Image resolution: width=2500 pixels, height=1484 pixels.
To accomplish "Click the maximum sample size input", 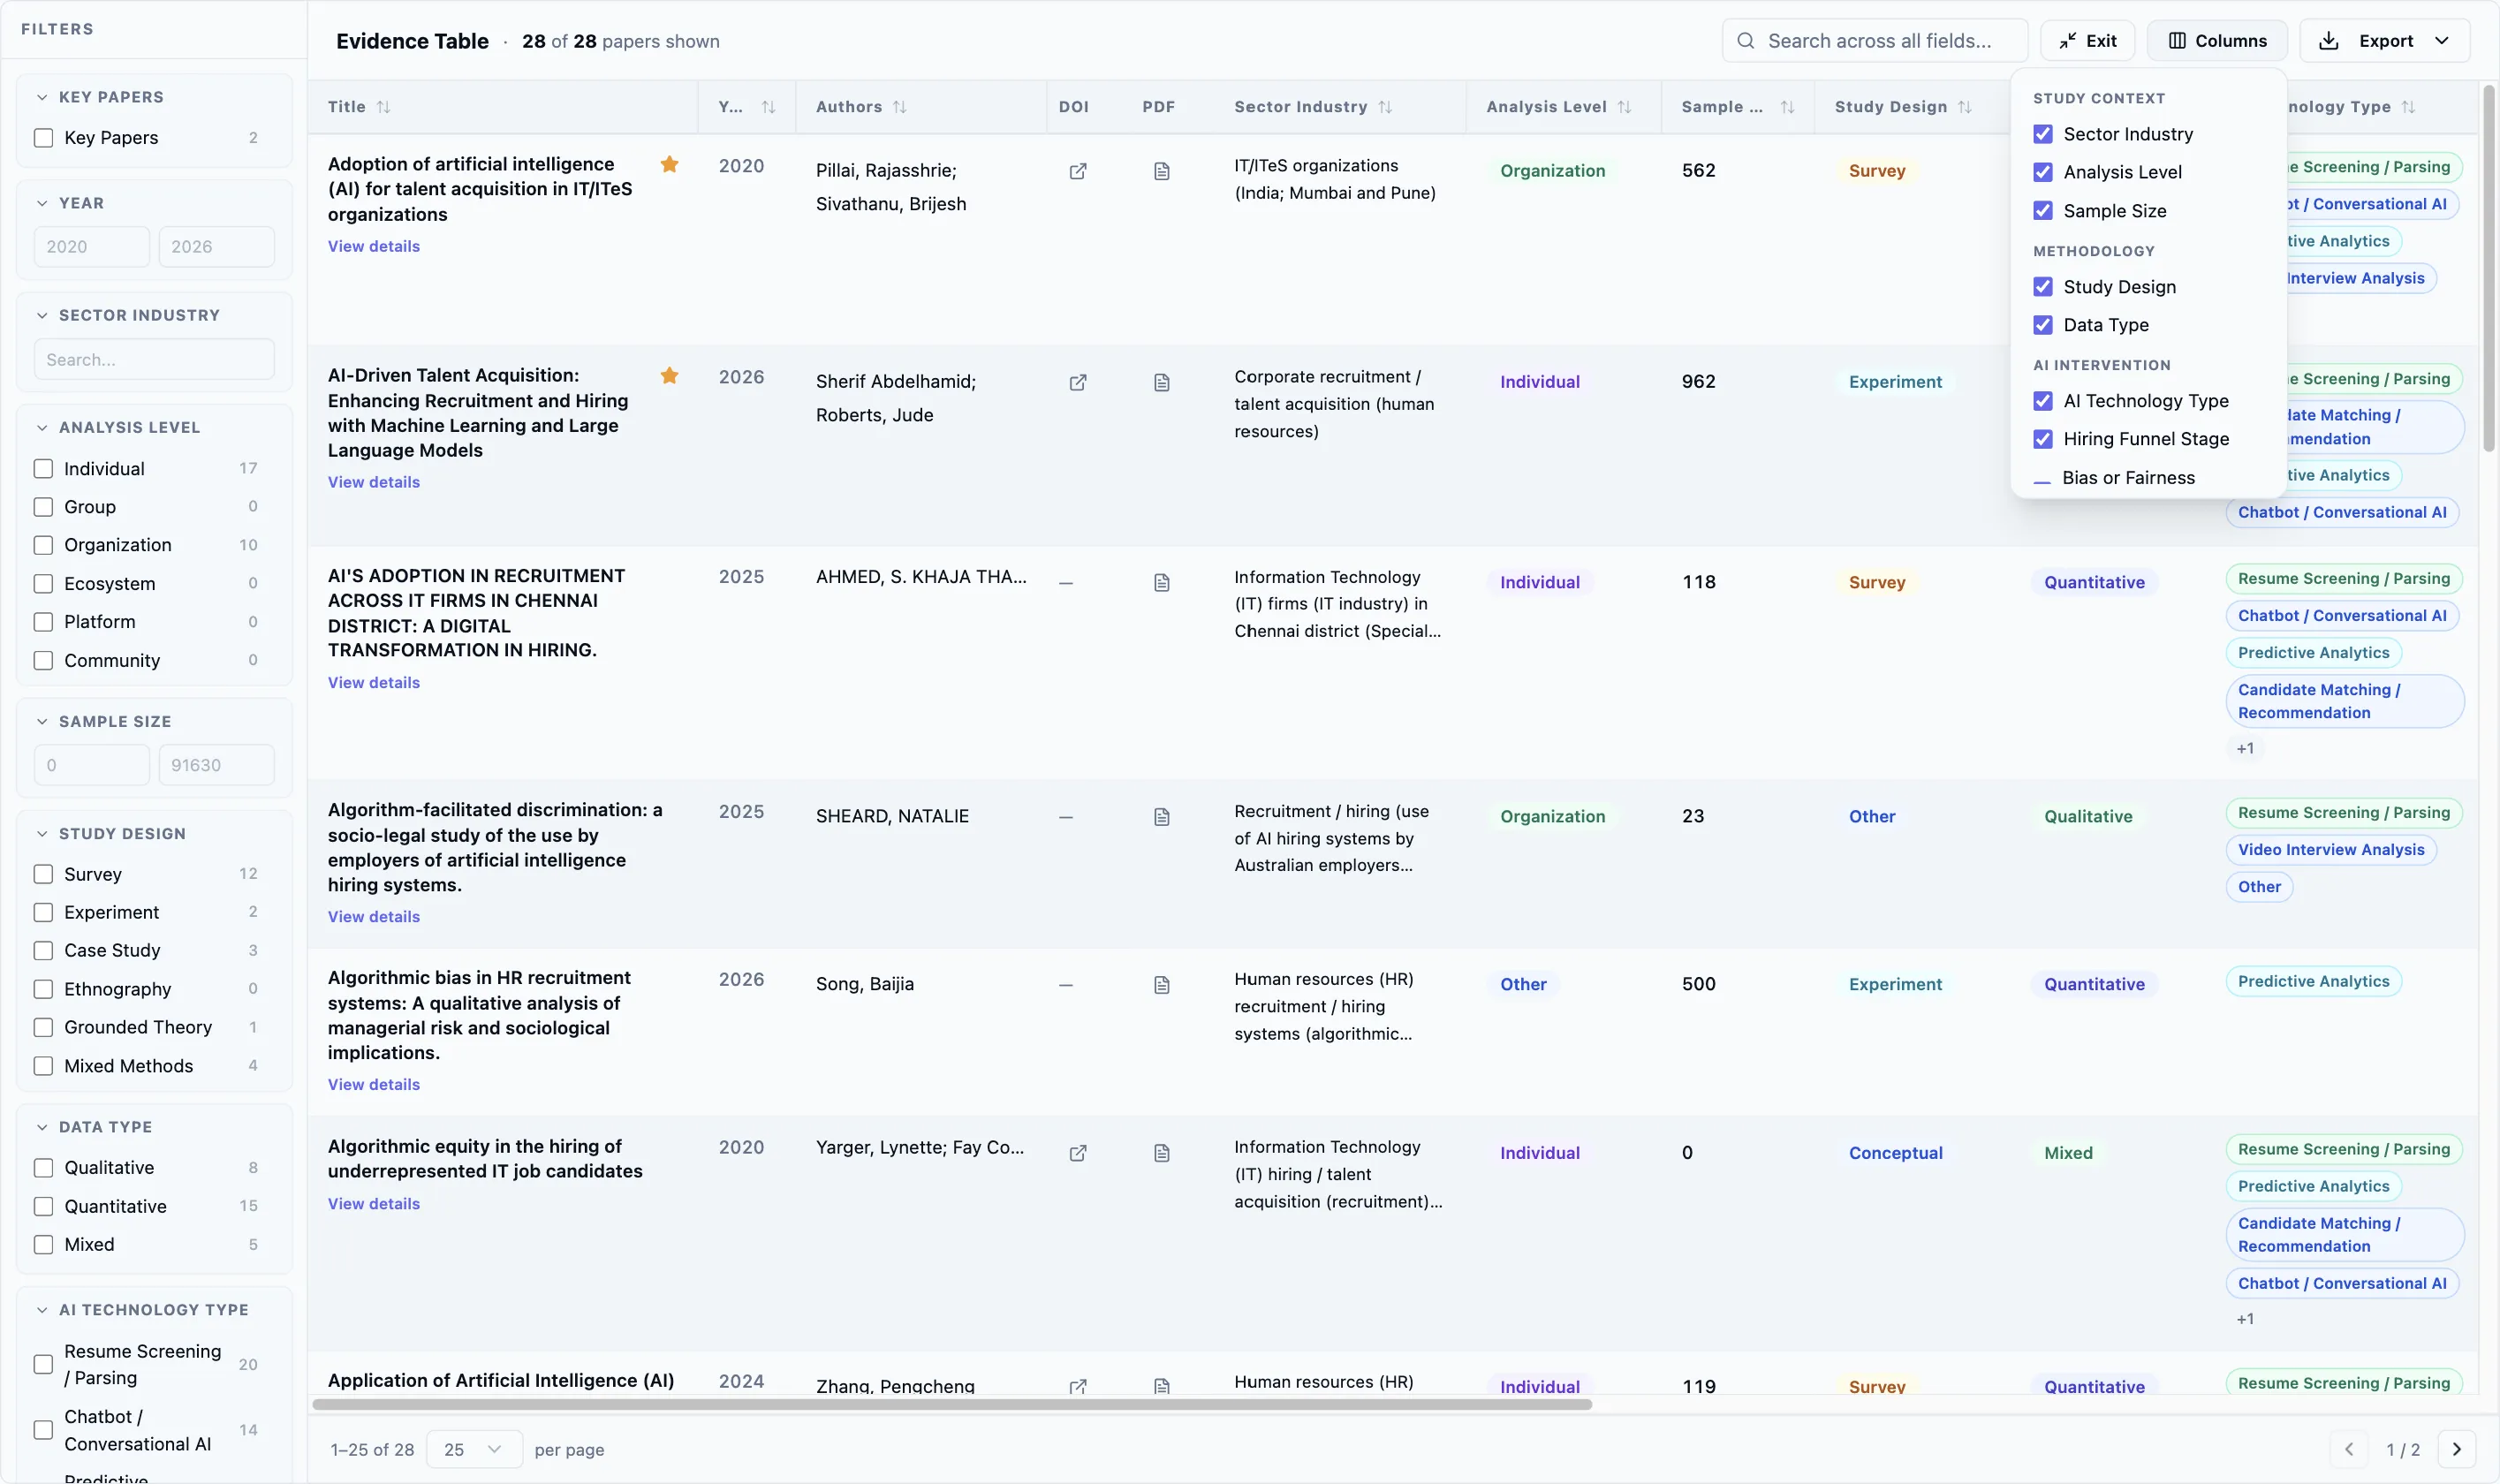I will click(217, 765).
